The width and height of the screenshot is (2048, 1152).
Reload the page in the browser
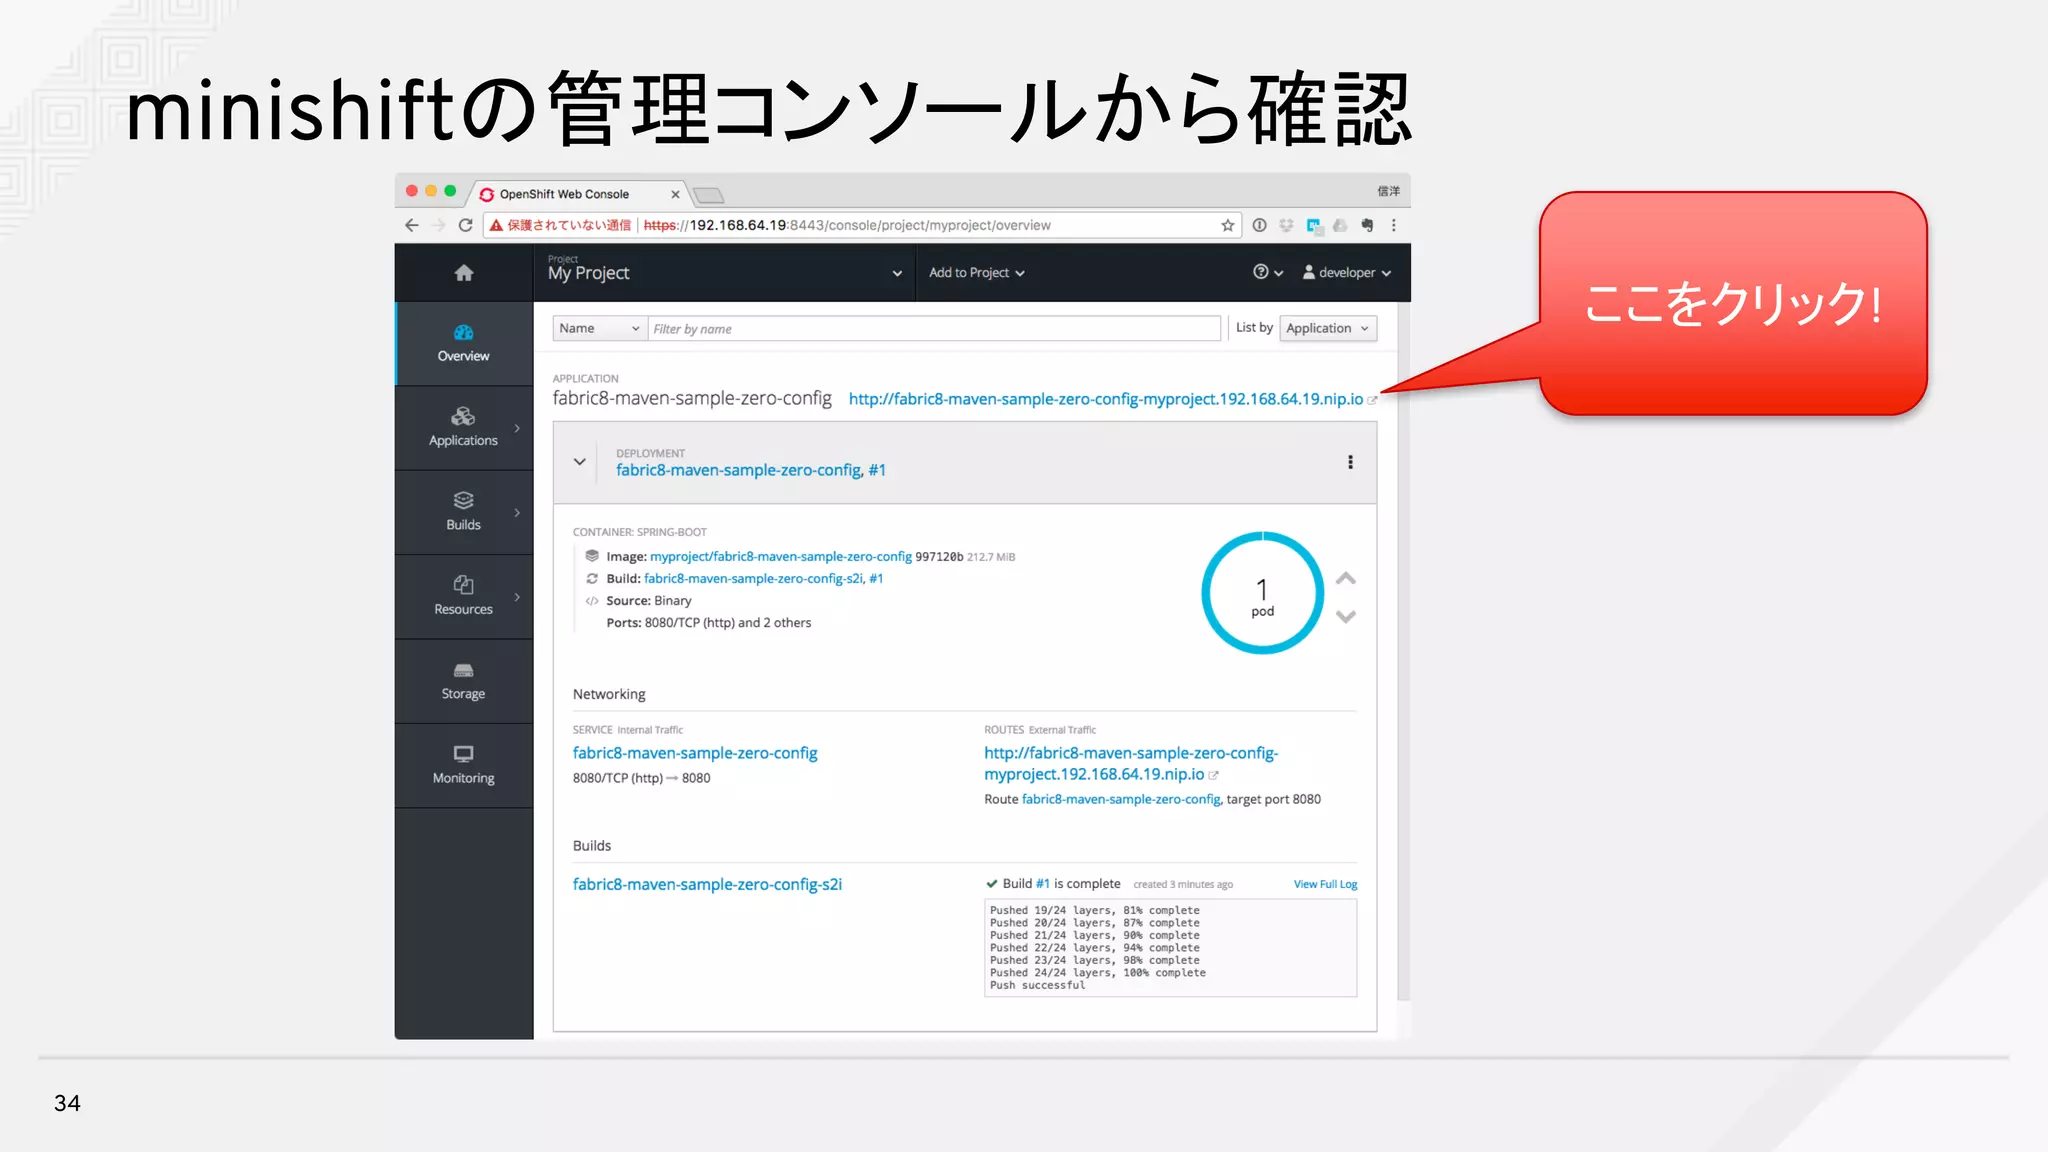coord(465,225)
